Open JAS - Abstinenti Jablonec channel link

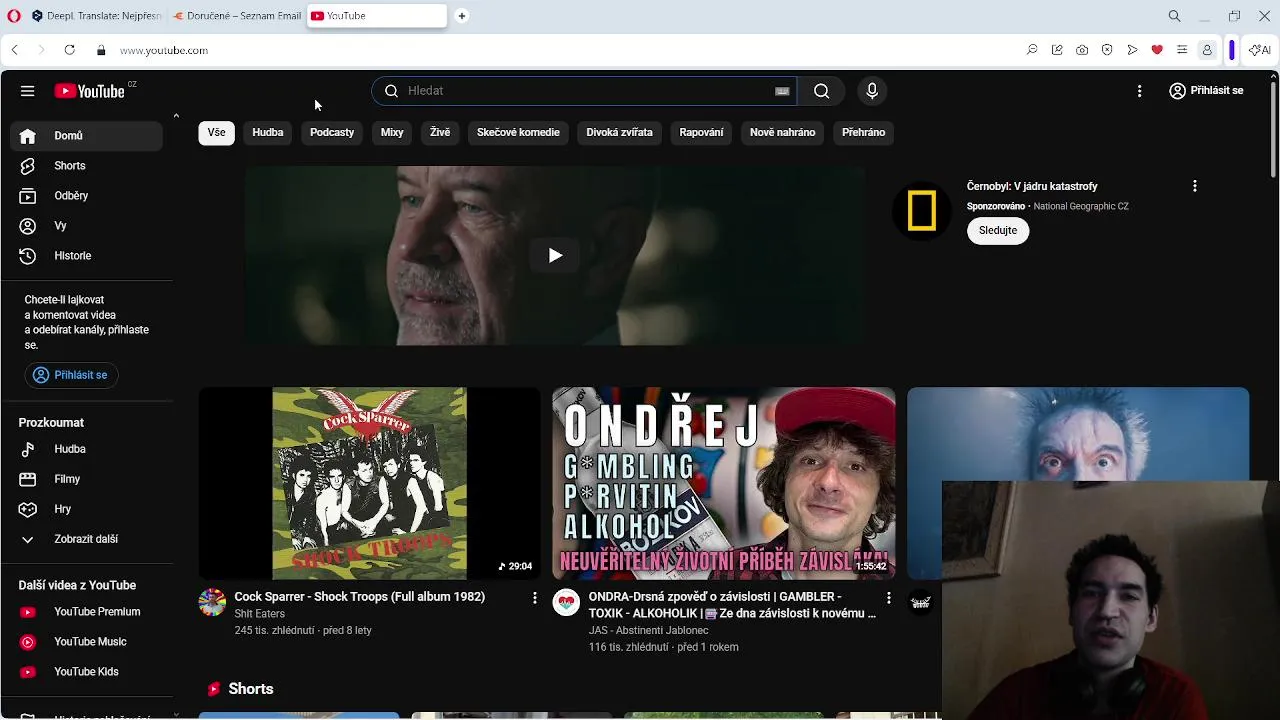pyautogui.click(x=648, y=631)
